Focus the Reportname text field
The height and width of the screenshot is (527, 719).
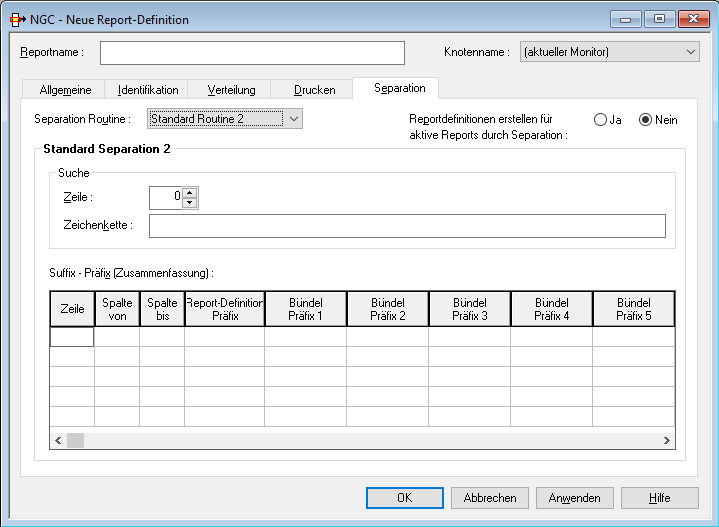(x=252, y=52)
